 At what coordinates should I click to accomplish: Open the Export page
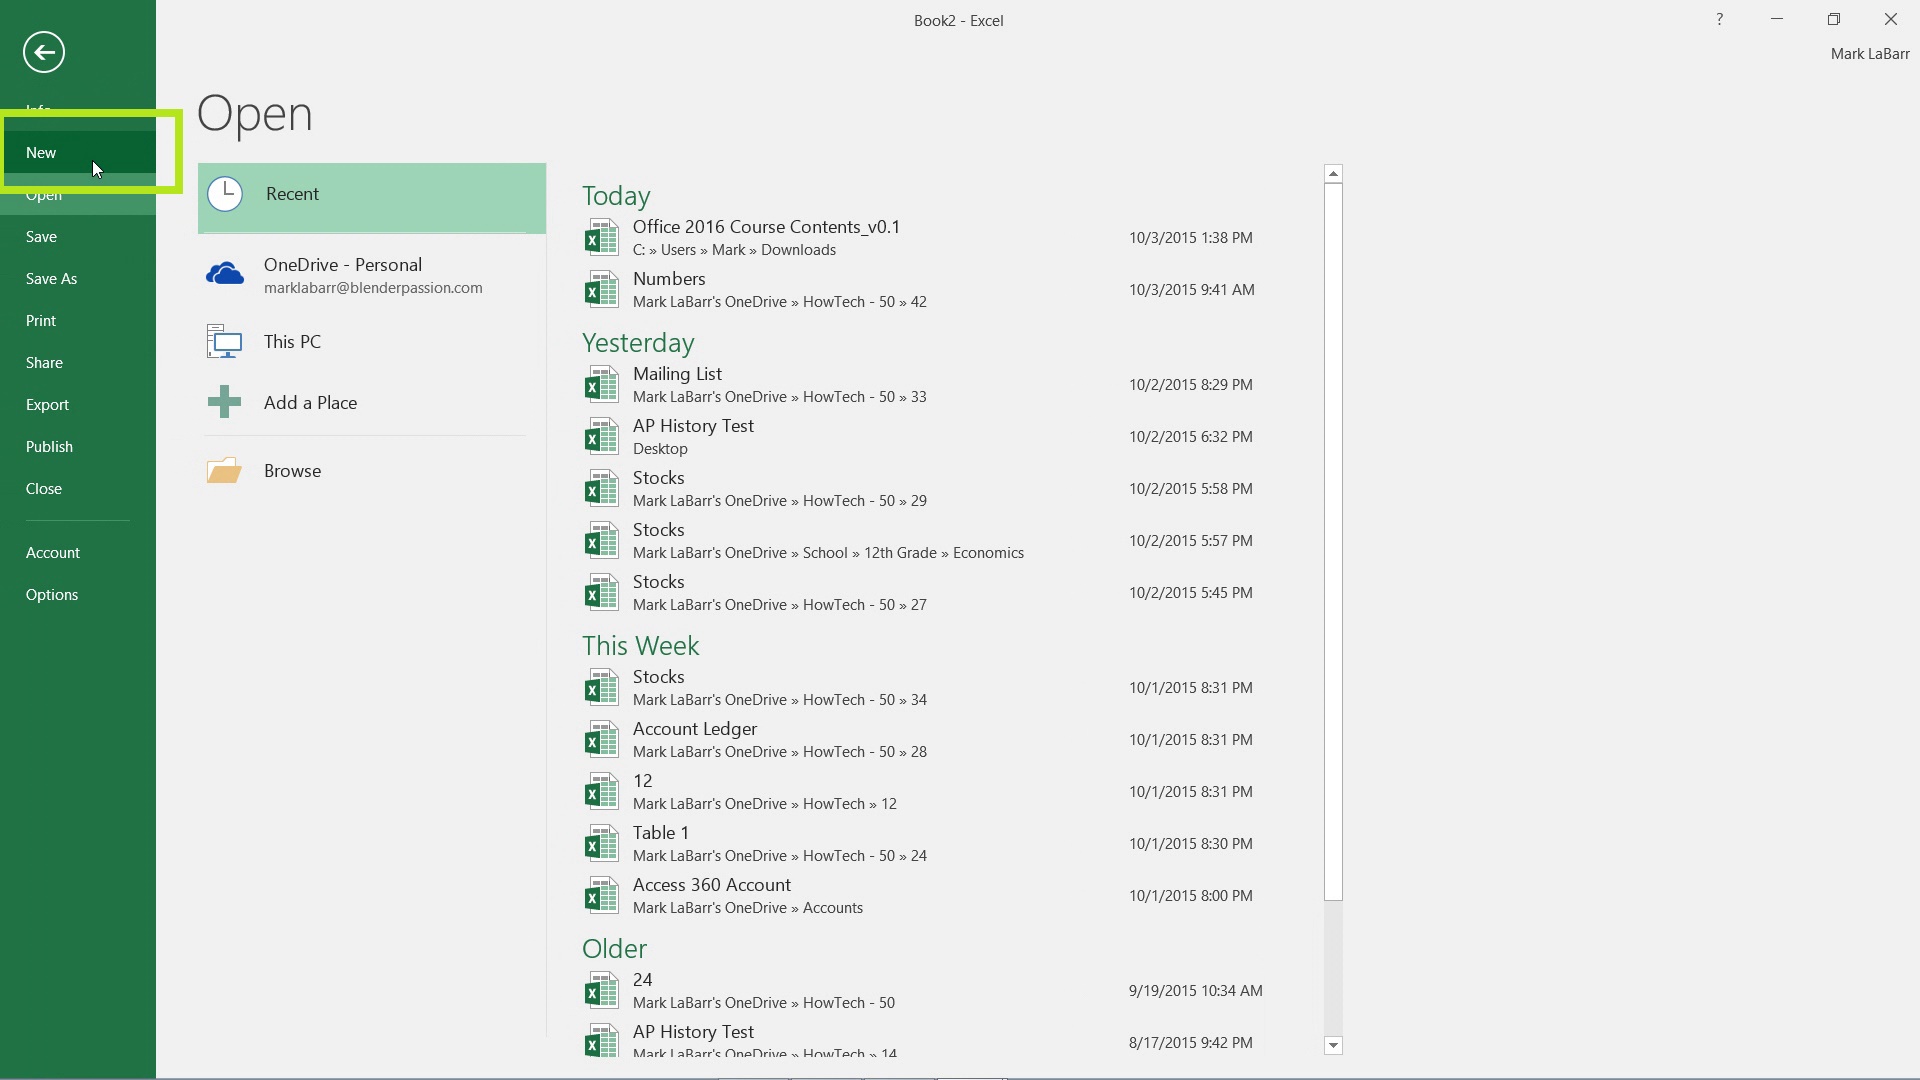pos(78,405)
